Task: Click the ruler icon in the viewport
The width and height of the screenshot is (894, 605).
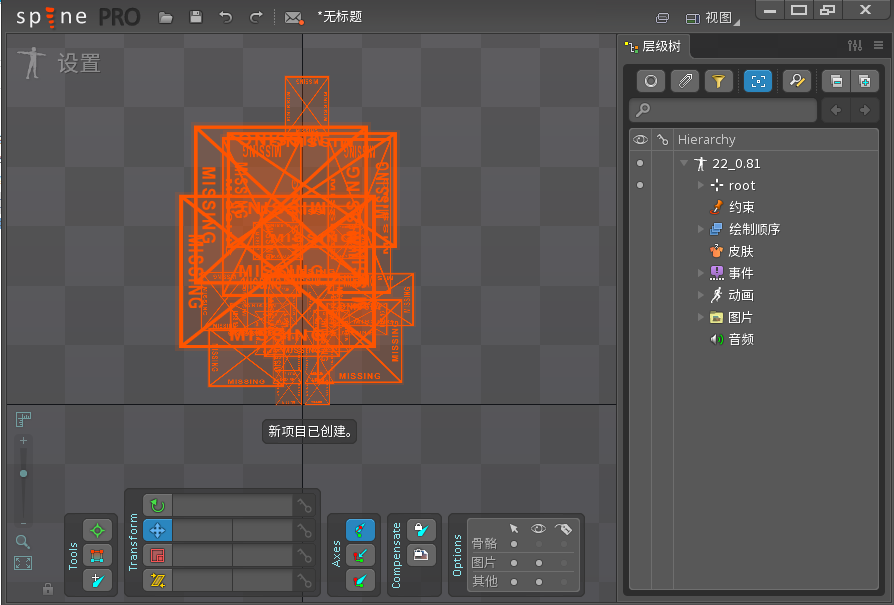Action: tap(23, 420)
